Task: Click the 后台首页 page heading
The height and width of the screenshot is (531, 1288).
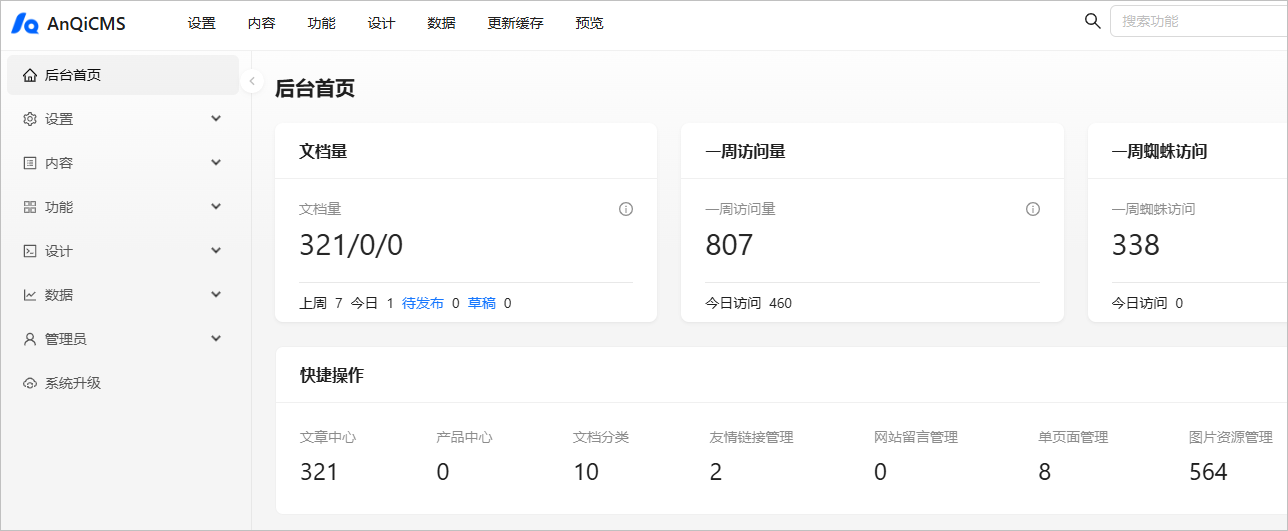Action: pos(315,88)
